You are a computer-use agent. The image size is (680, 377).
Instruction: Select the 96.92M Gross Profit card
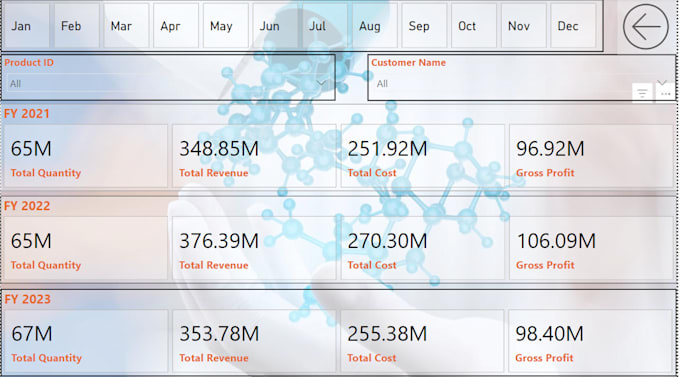(592, 157)
